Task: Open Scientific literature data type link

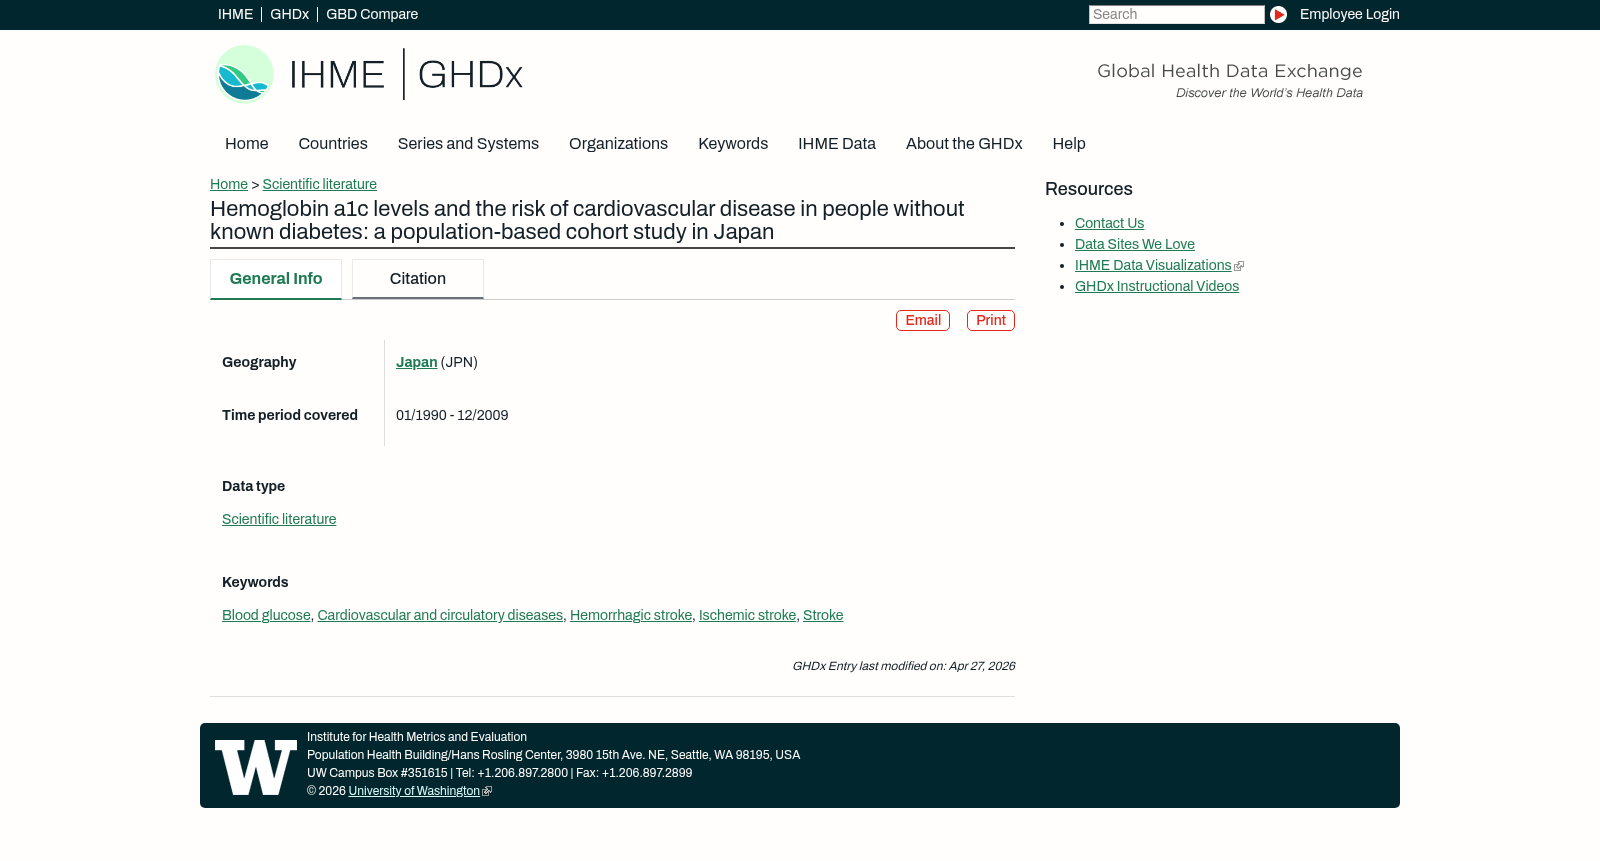Action: pyautogui.click(x=279, y=519)
